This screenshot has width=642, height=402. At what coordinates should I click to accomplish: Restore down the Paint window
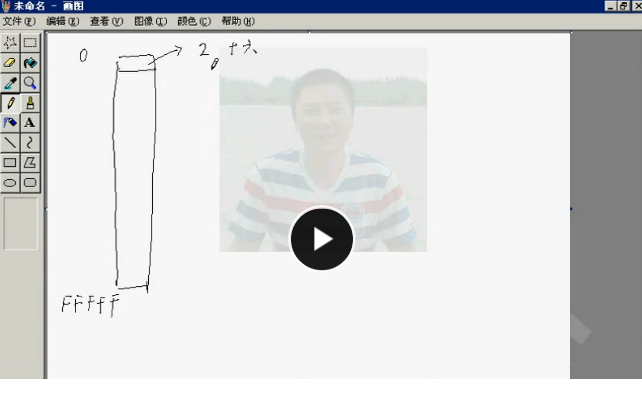pyautogui.click(x=624, y=6)
